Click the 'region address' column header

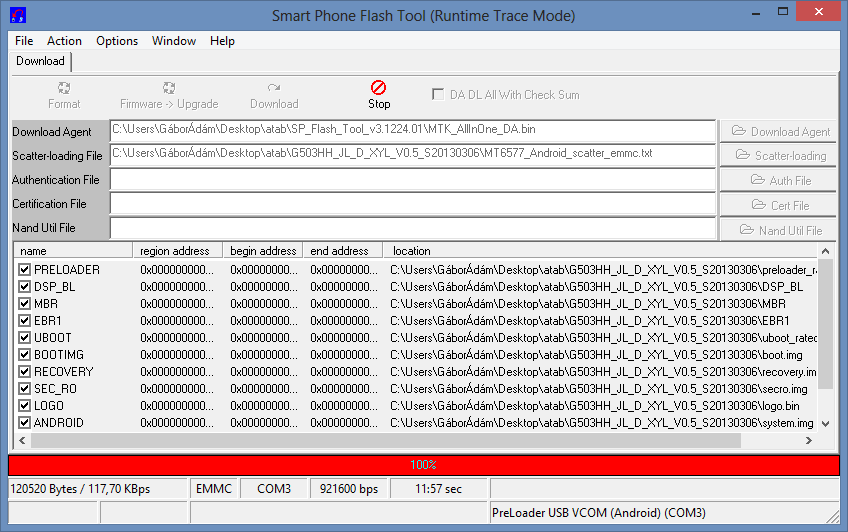pyautogui.click(x=178, y=251)
